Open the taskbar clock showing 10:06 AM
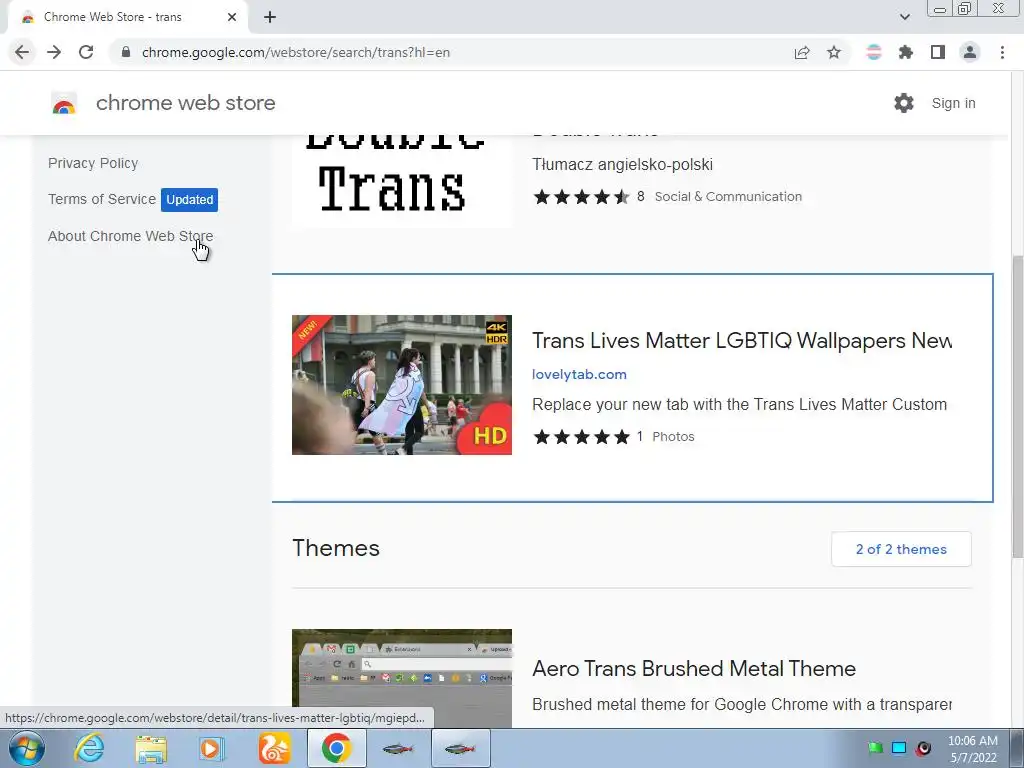The height and width of the screenshot is (768, 1024). (972, 749)
